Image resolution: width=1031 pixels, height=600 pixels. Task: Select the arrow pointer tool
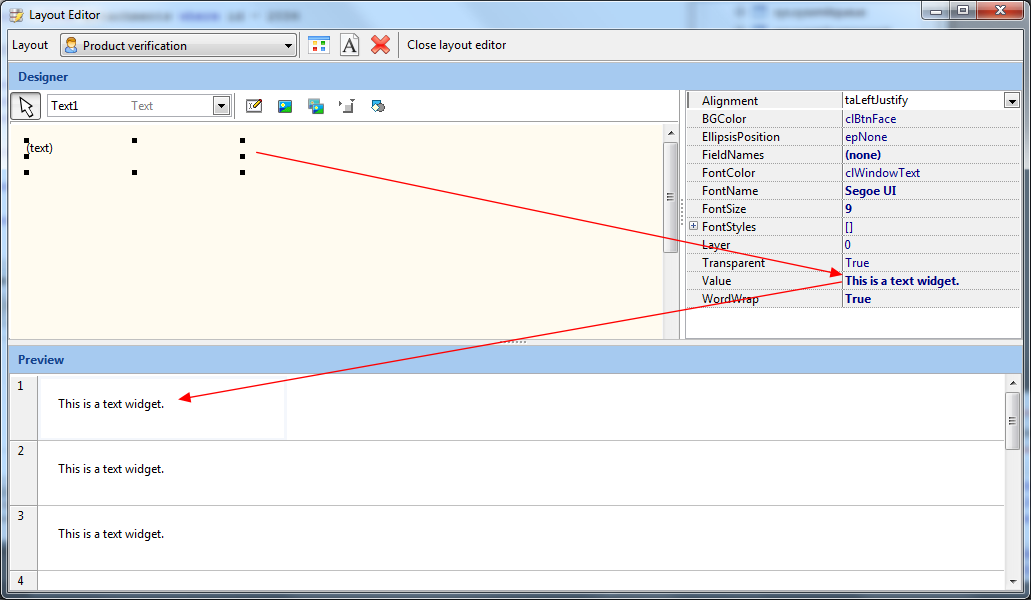coord(26,106)
